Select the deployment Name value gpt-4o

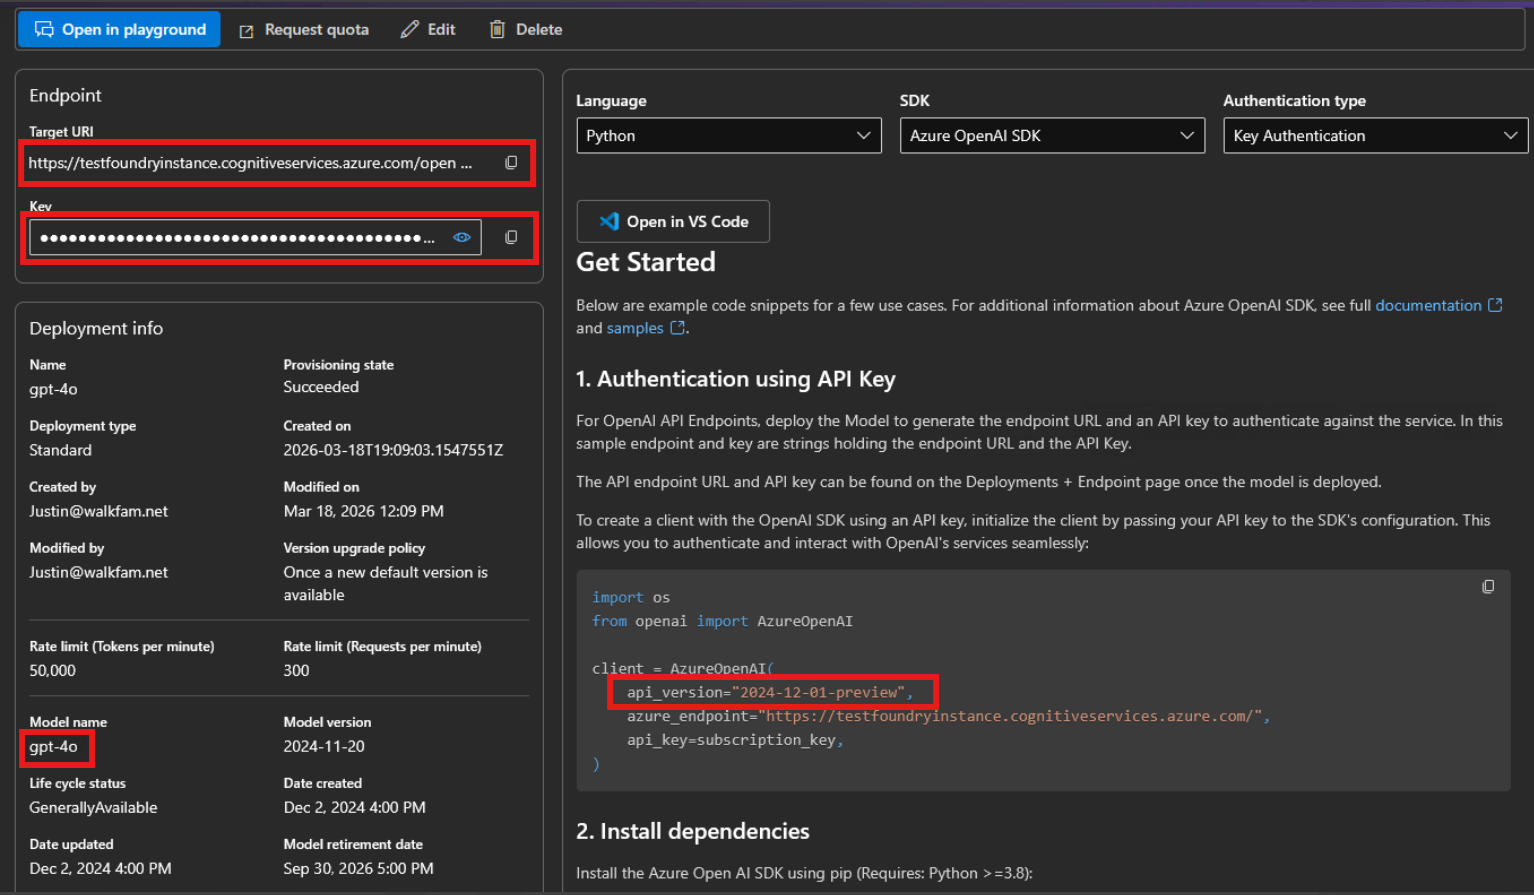[x=53, y=389]
